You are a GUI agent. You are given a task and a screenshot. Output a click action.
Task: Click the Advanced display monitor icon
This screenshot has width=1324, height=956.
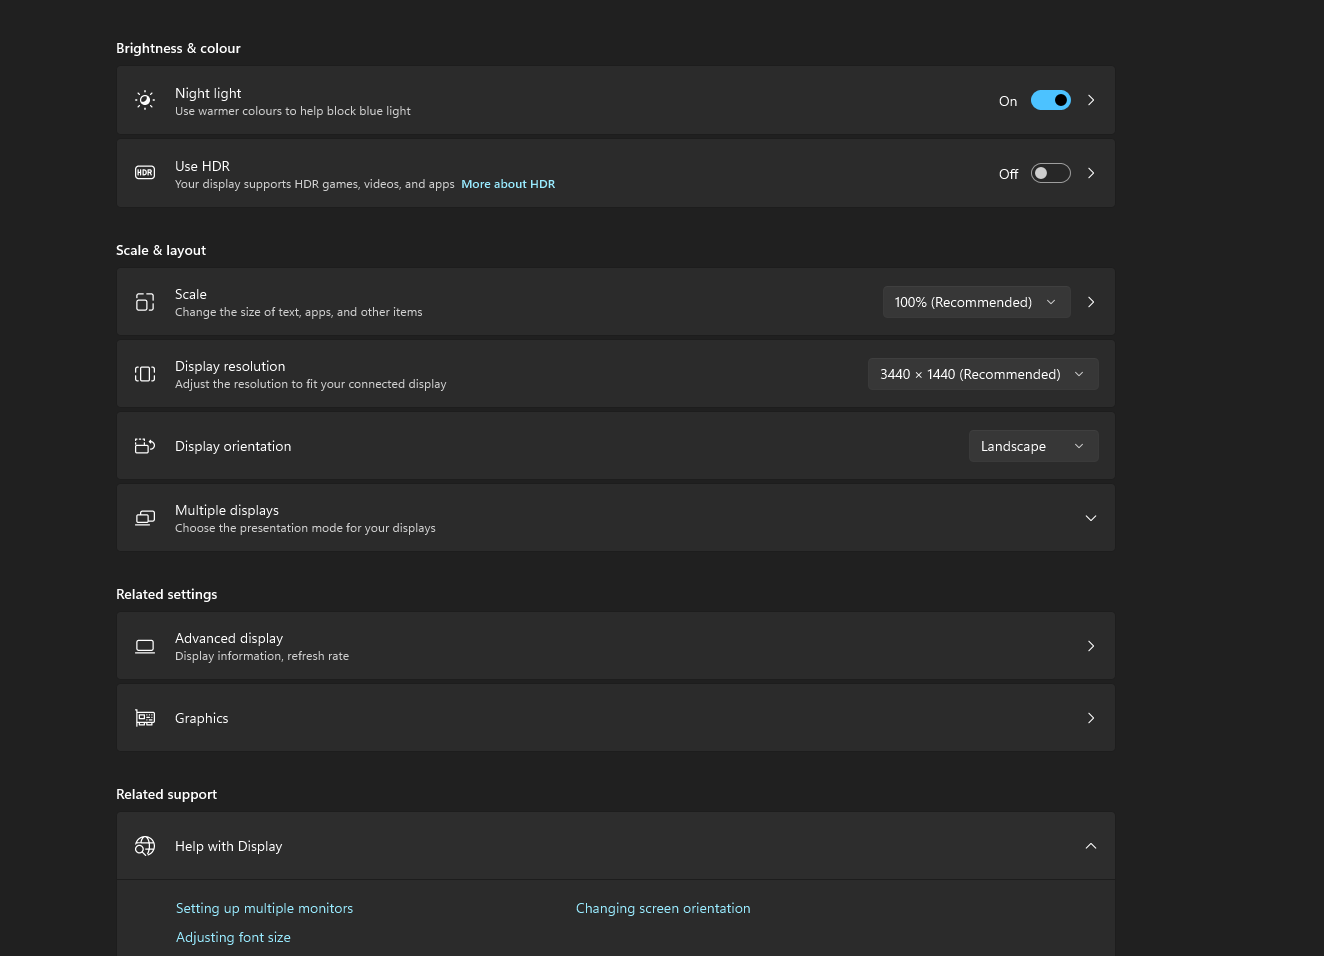point(145,646)
